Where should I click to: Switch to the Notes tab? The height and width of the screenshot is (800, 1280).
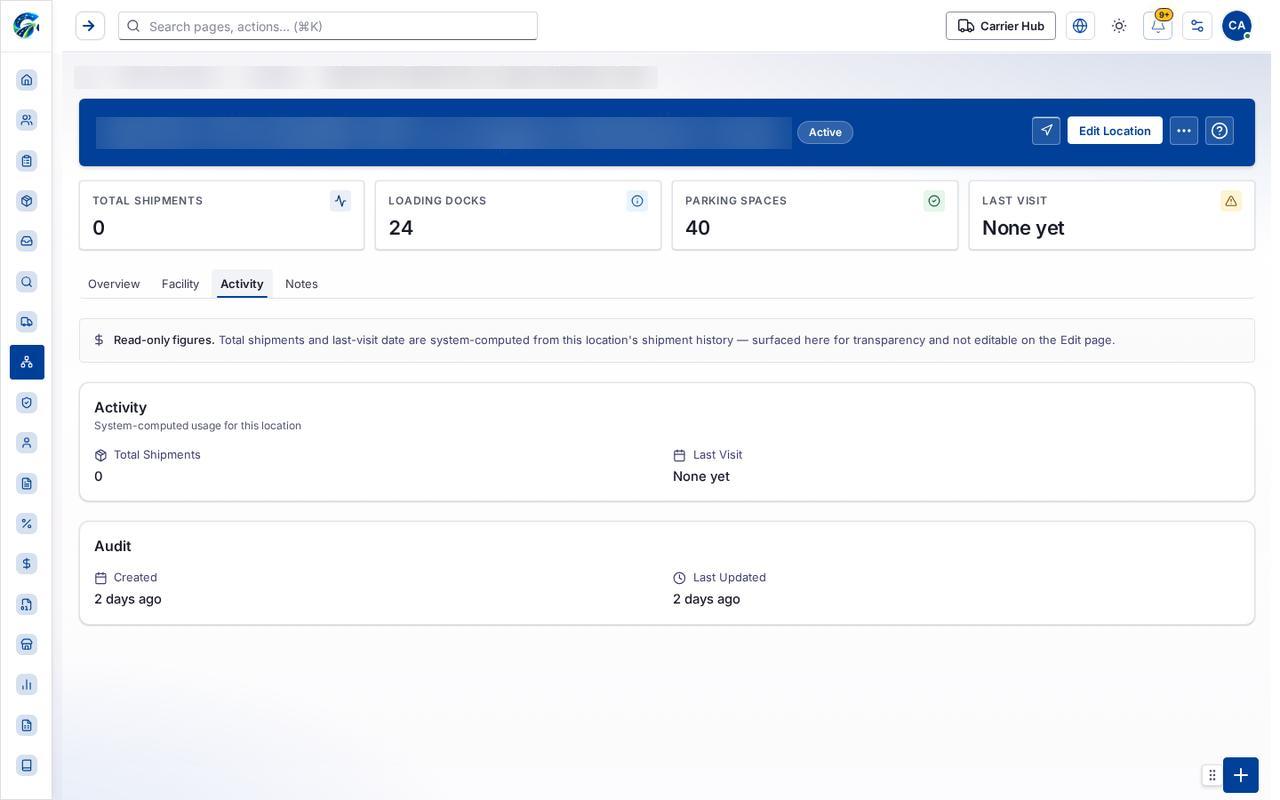coord(302,284)
